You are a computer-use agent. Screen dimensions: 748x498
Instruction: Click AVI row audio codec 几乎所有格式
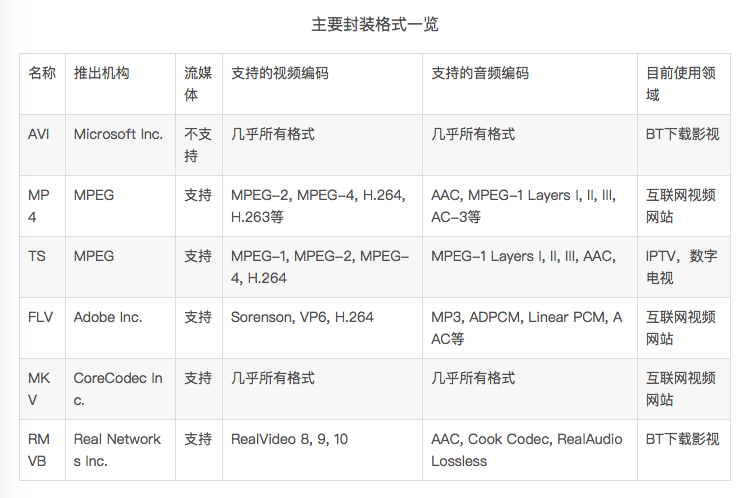coord(530,145)
